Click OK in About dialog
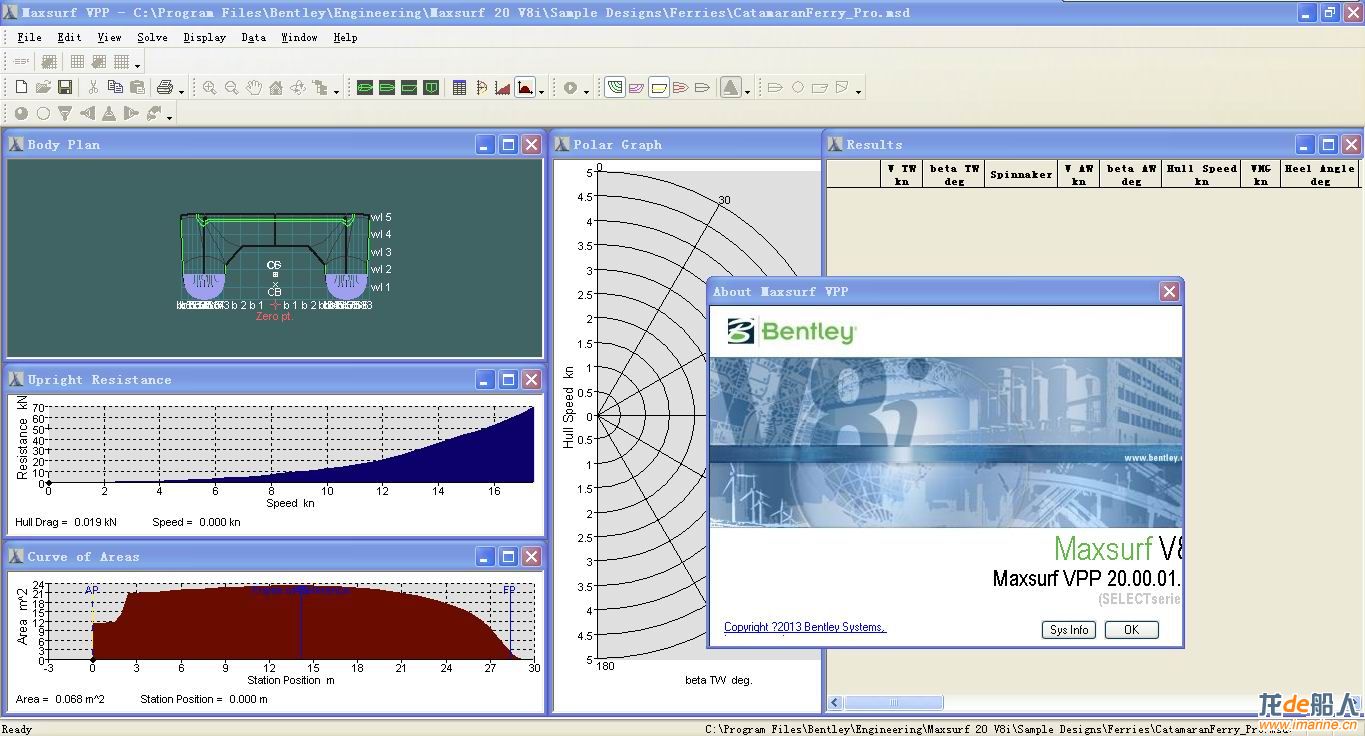The width and height of the screenshot is (1365, 736). [x=1131, y=630]
